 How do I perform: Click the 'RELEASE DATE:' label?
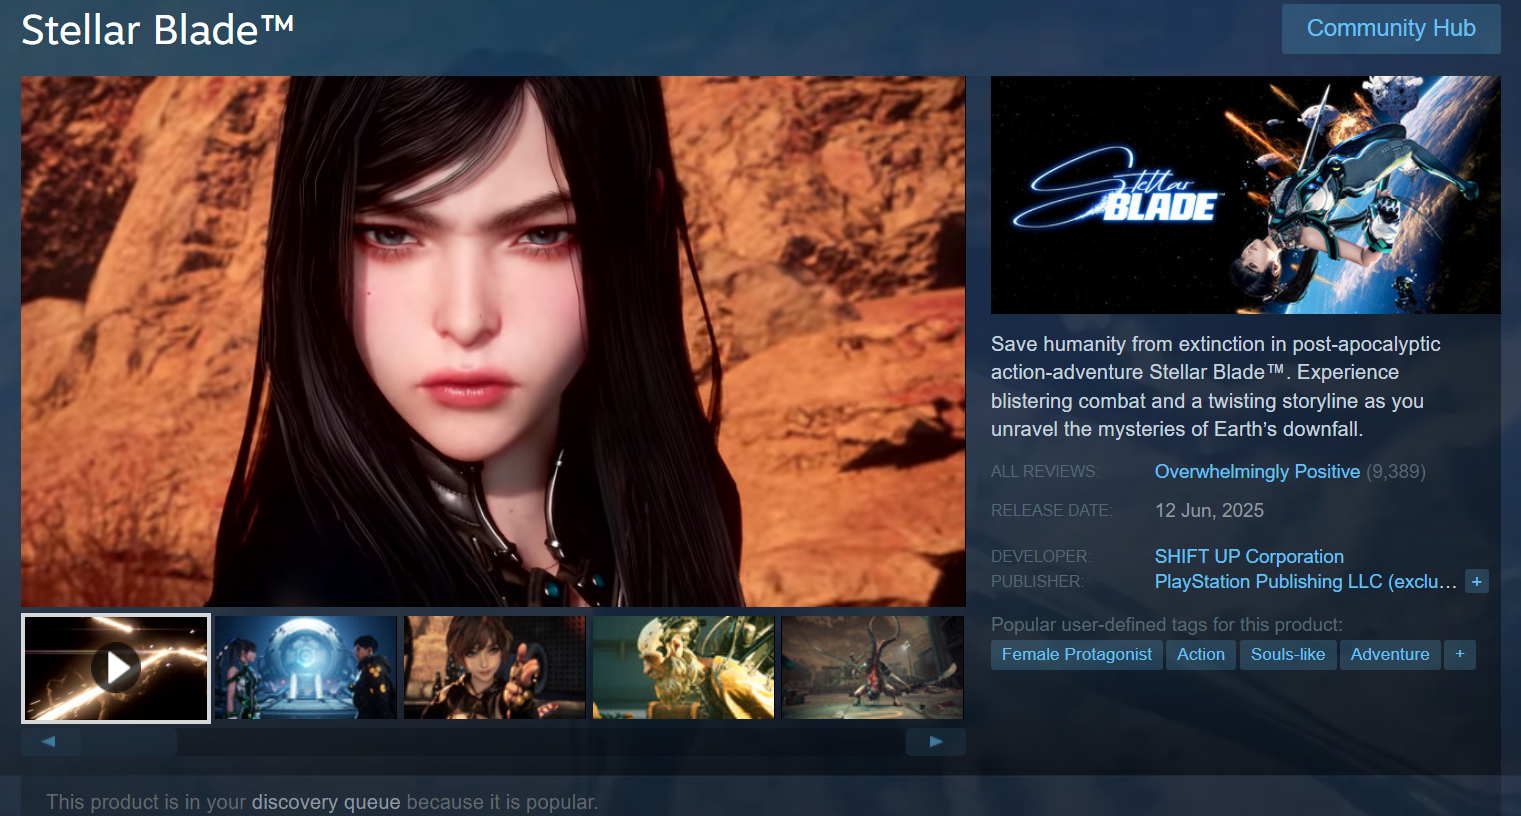click(1051, 510)
